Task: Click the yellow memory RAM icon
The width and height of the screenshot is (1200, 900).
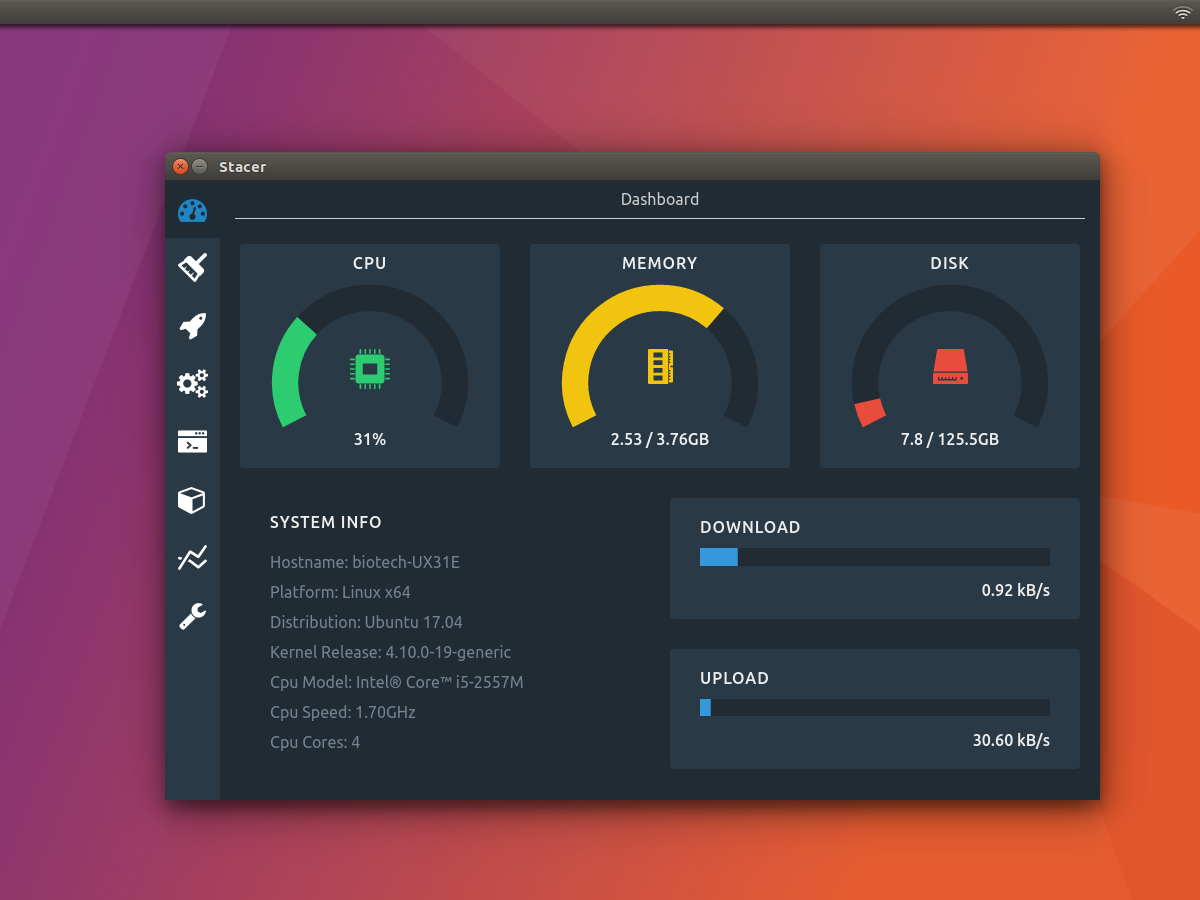Action: pos(660,366)
